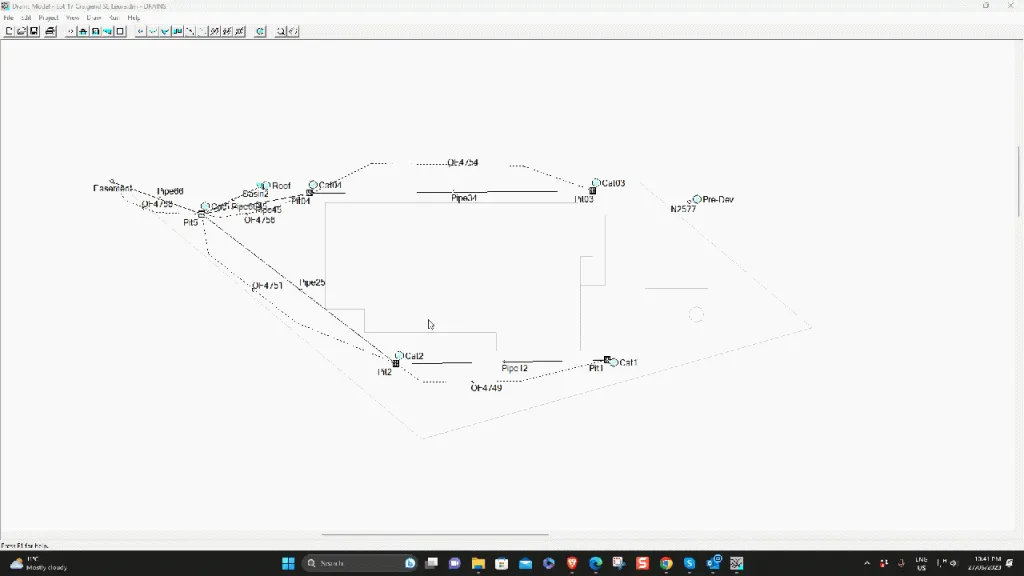Open a model with the folder icon
Viewport: 1024px width, 576px height.
(x=22, y=31)
